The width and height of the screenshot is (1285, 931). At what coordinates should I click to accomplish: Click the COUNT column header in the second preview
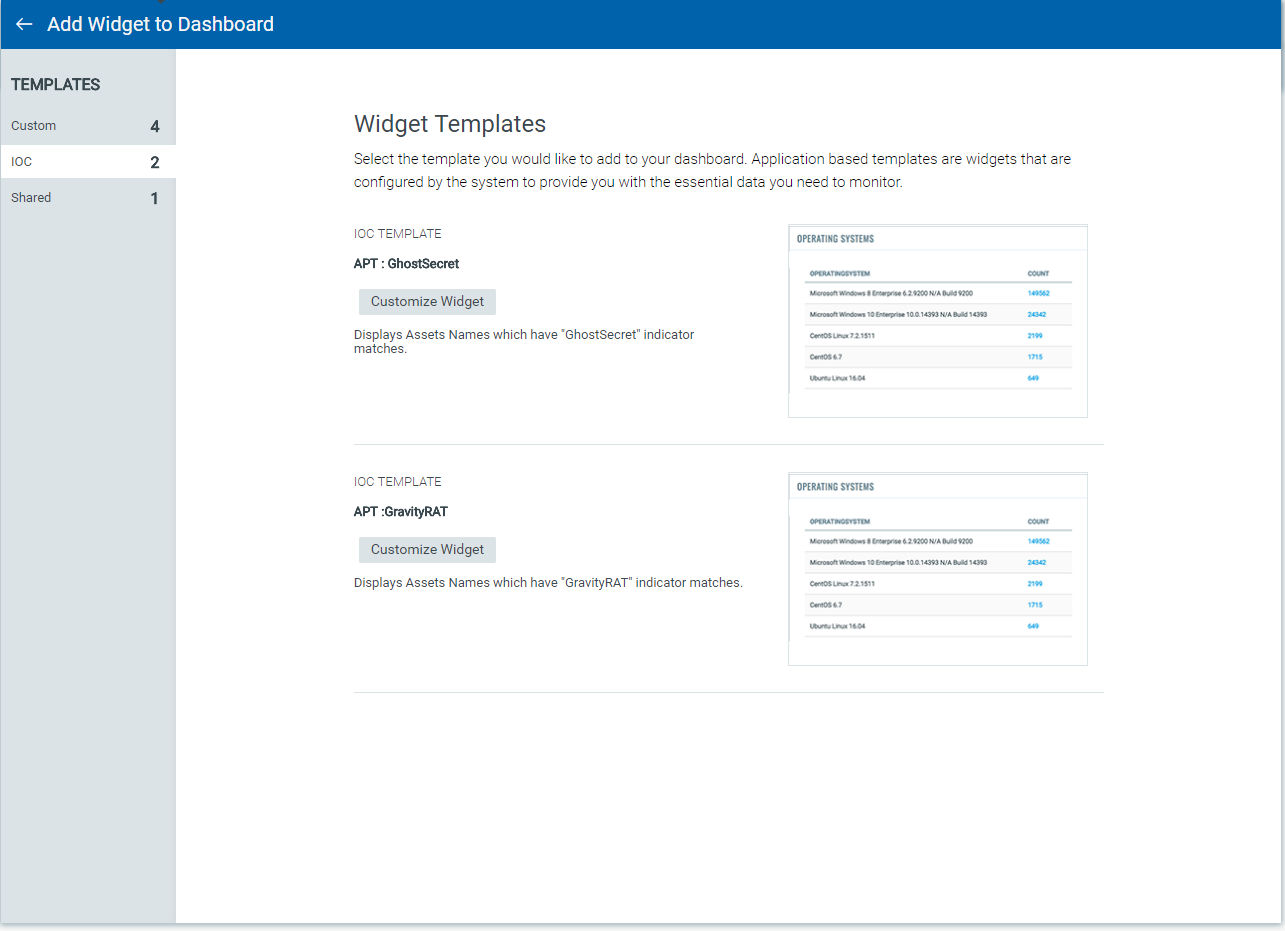click(x=1038, y=521)
